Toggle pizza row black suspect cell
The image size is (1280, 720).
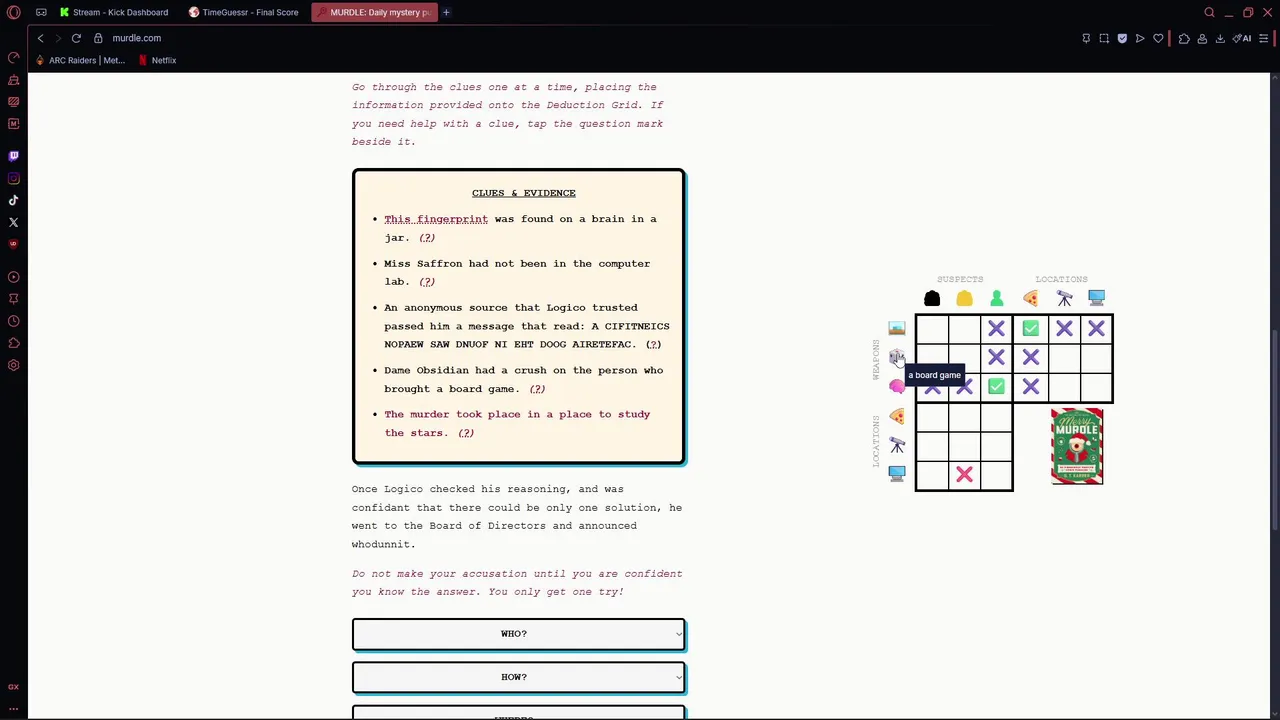pos(932,417)
